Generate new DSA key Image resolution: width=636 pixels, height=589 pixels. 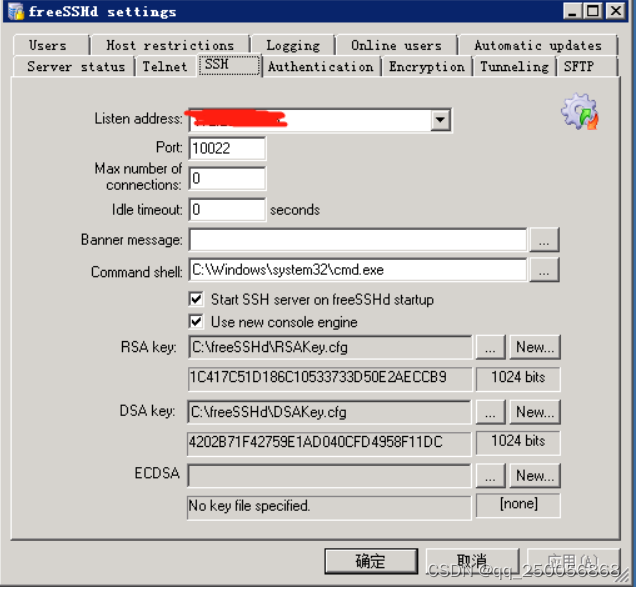tap(535, 412)
